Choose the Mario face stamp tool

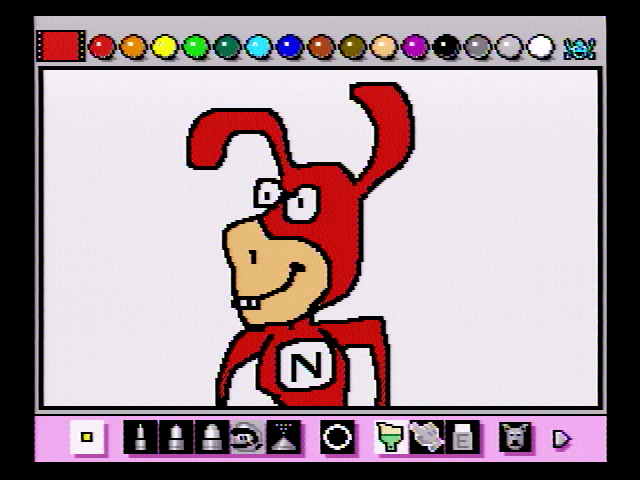[x=247, y=437]
